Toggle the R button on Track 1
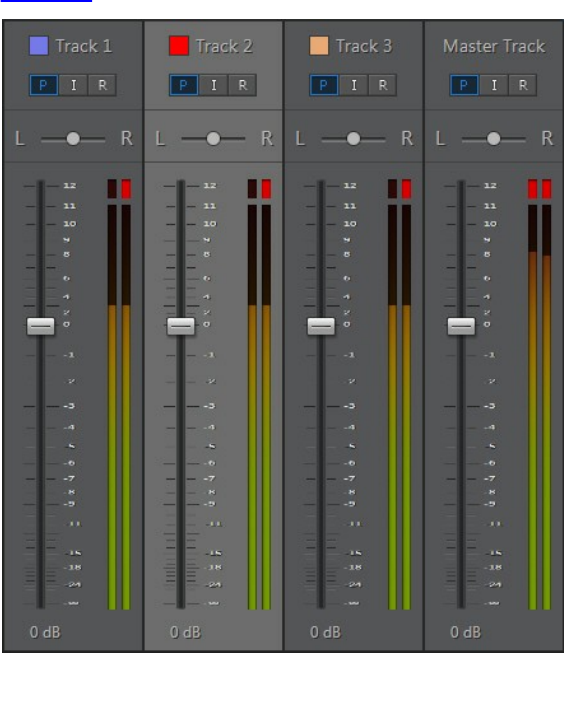 102,85
